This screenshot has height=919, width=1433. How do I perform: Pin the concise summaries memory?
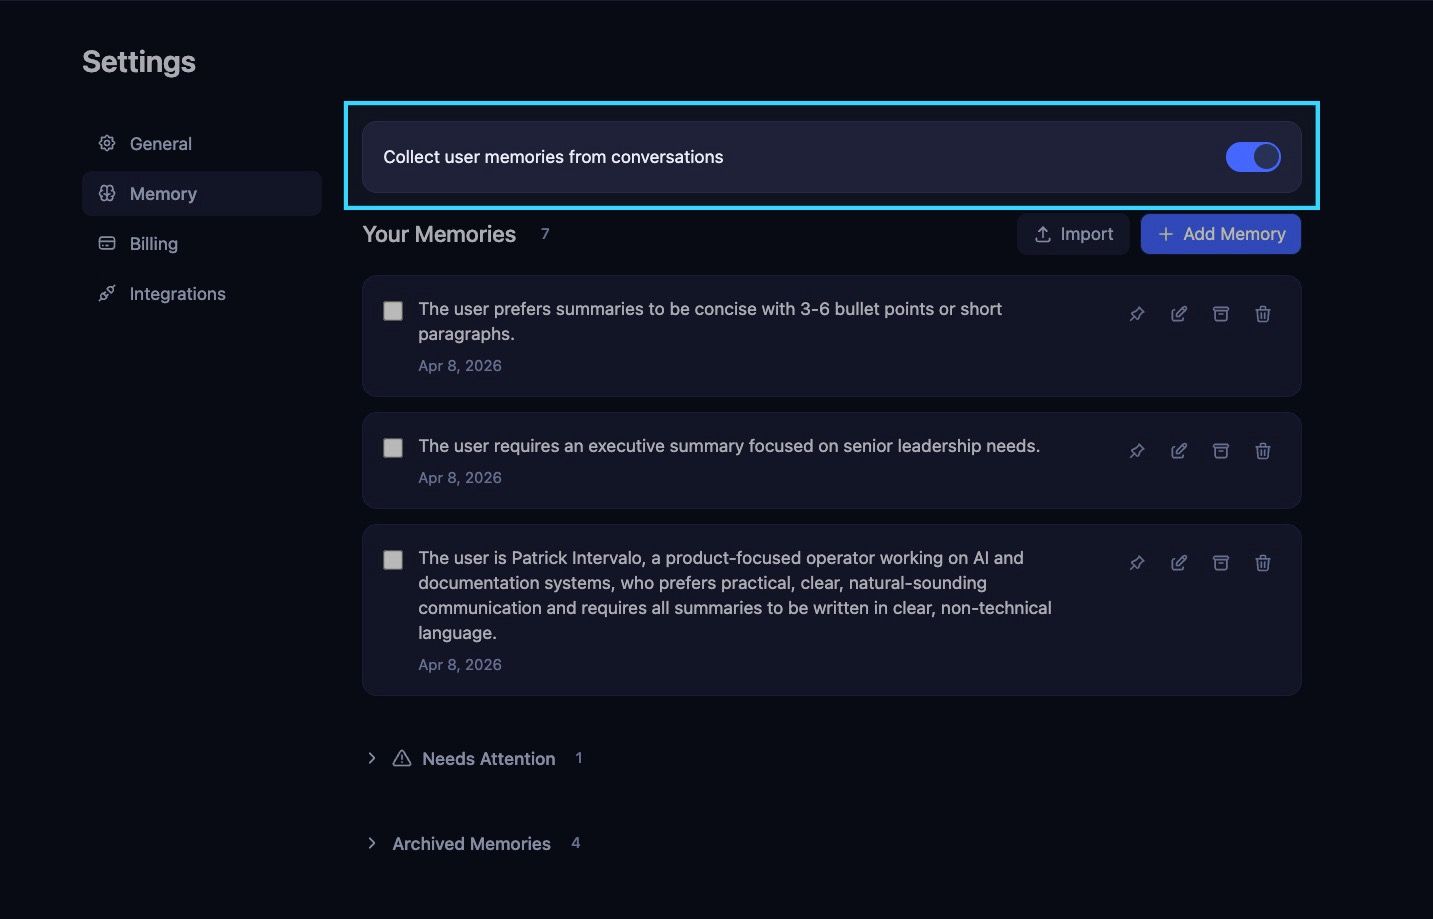1137,314
